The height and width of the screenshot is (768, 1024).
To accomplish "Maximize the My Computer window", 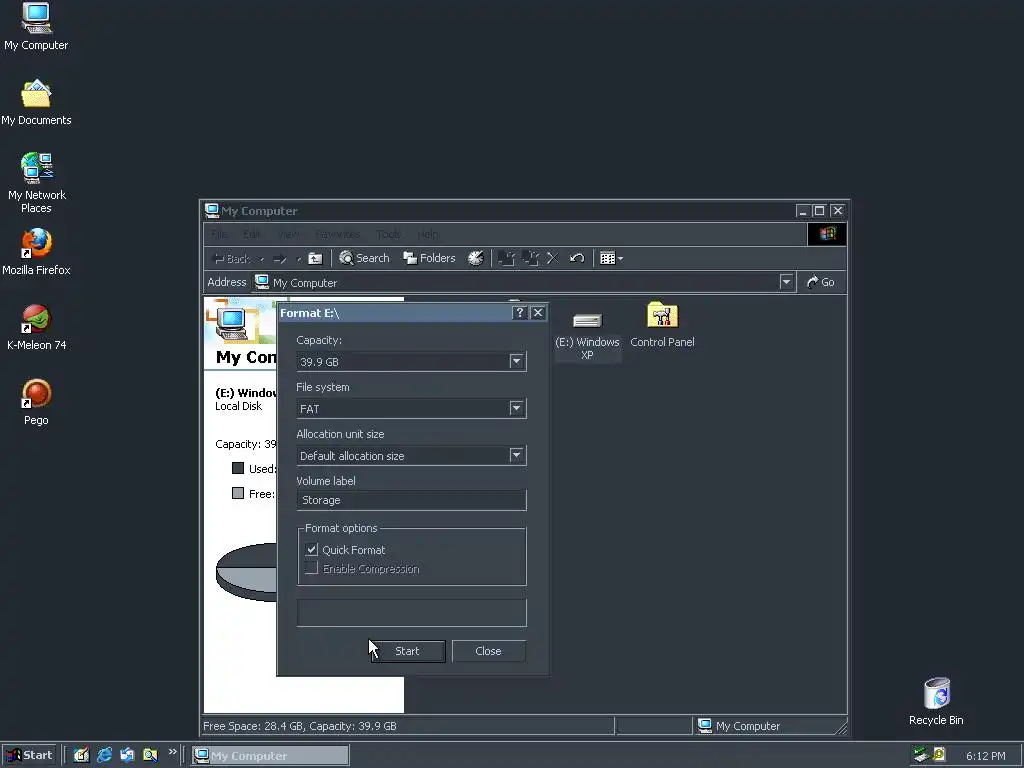I will tap(820, 211).
